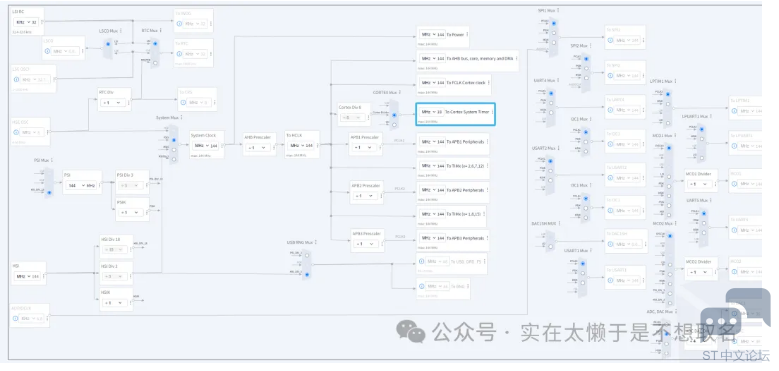Click the info icon in the LSCO box

[x=48, y=51]
